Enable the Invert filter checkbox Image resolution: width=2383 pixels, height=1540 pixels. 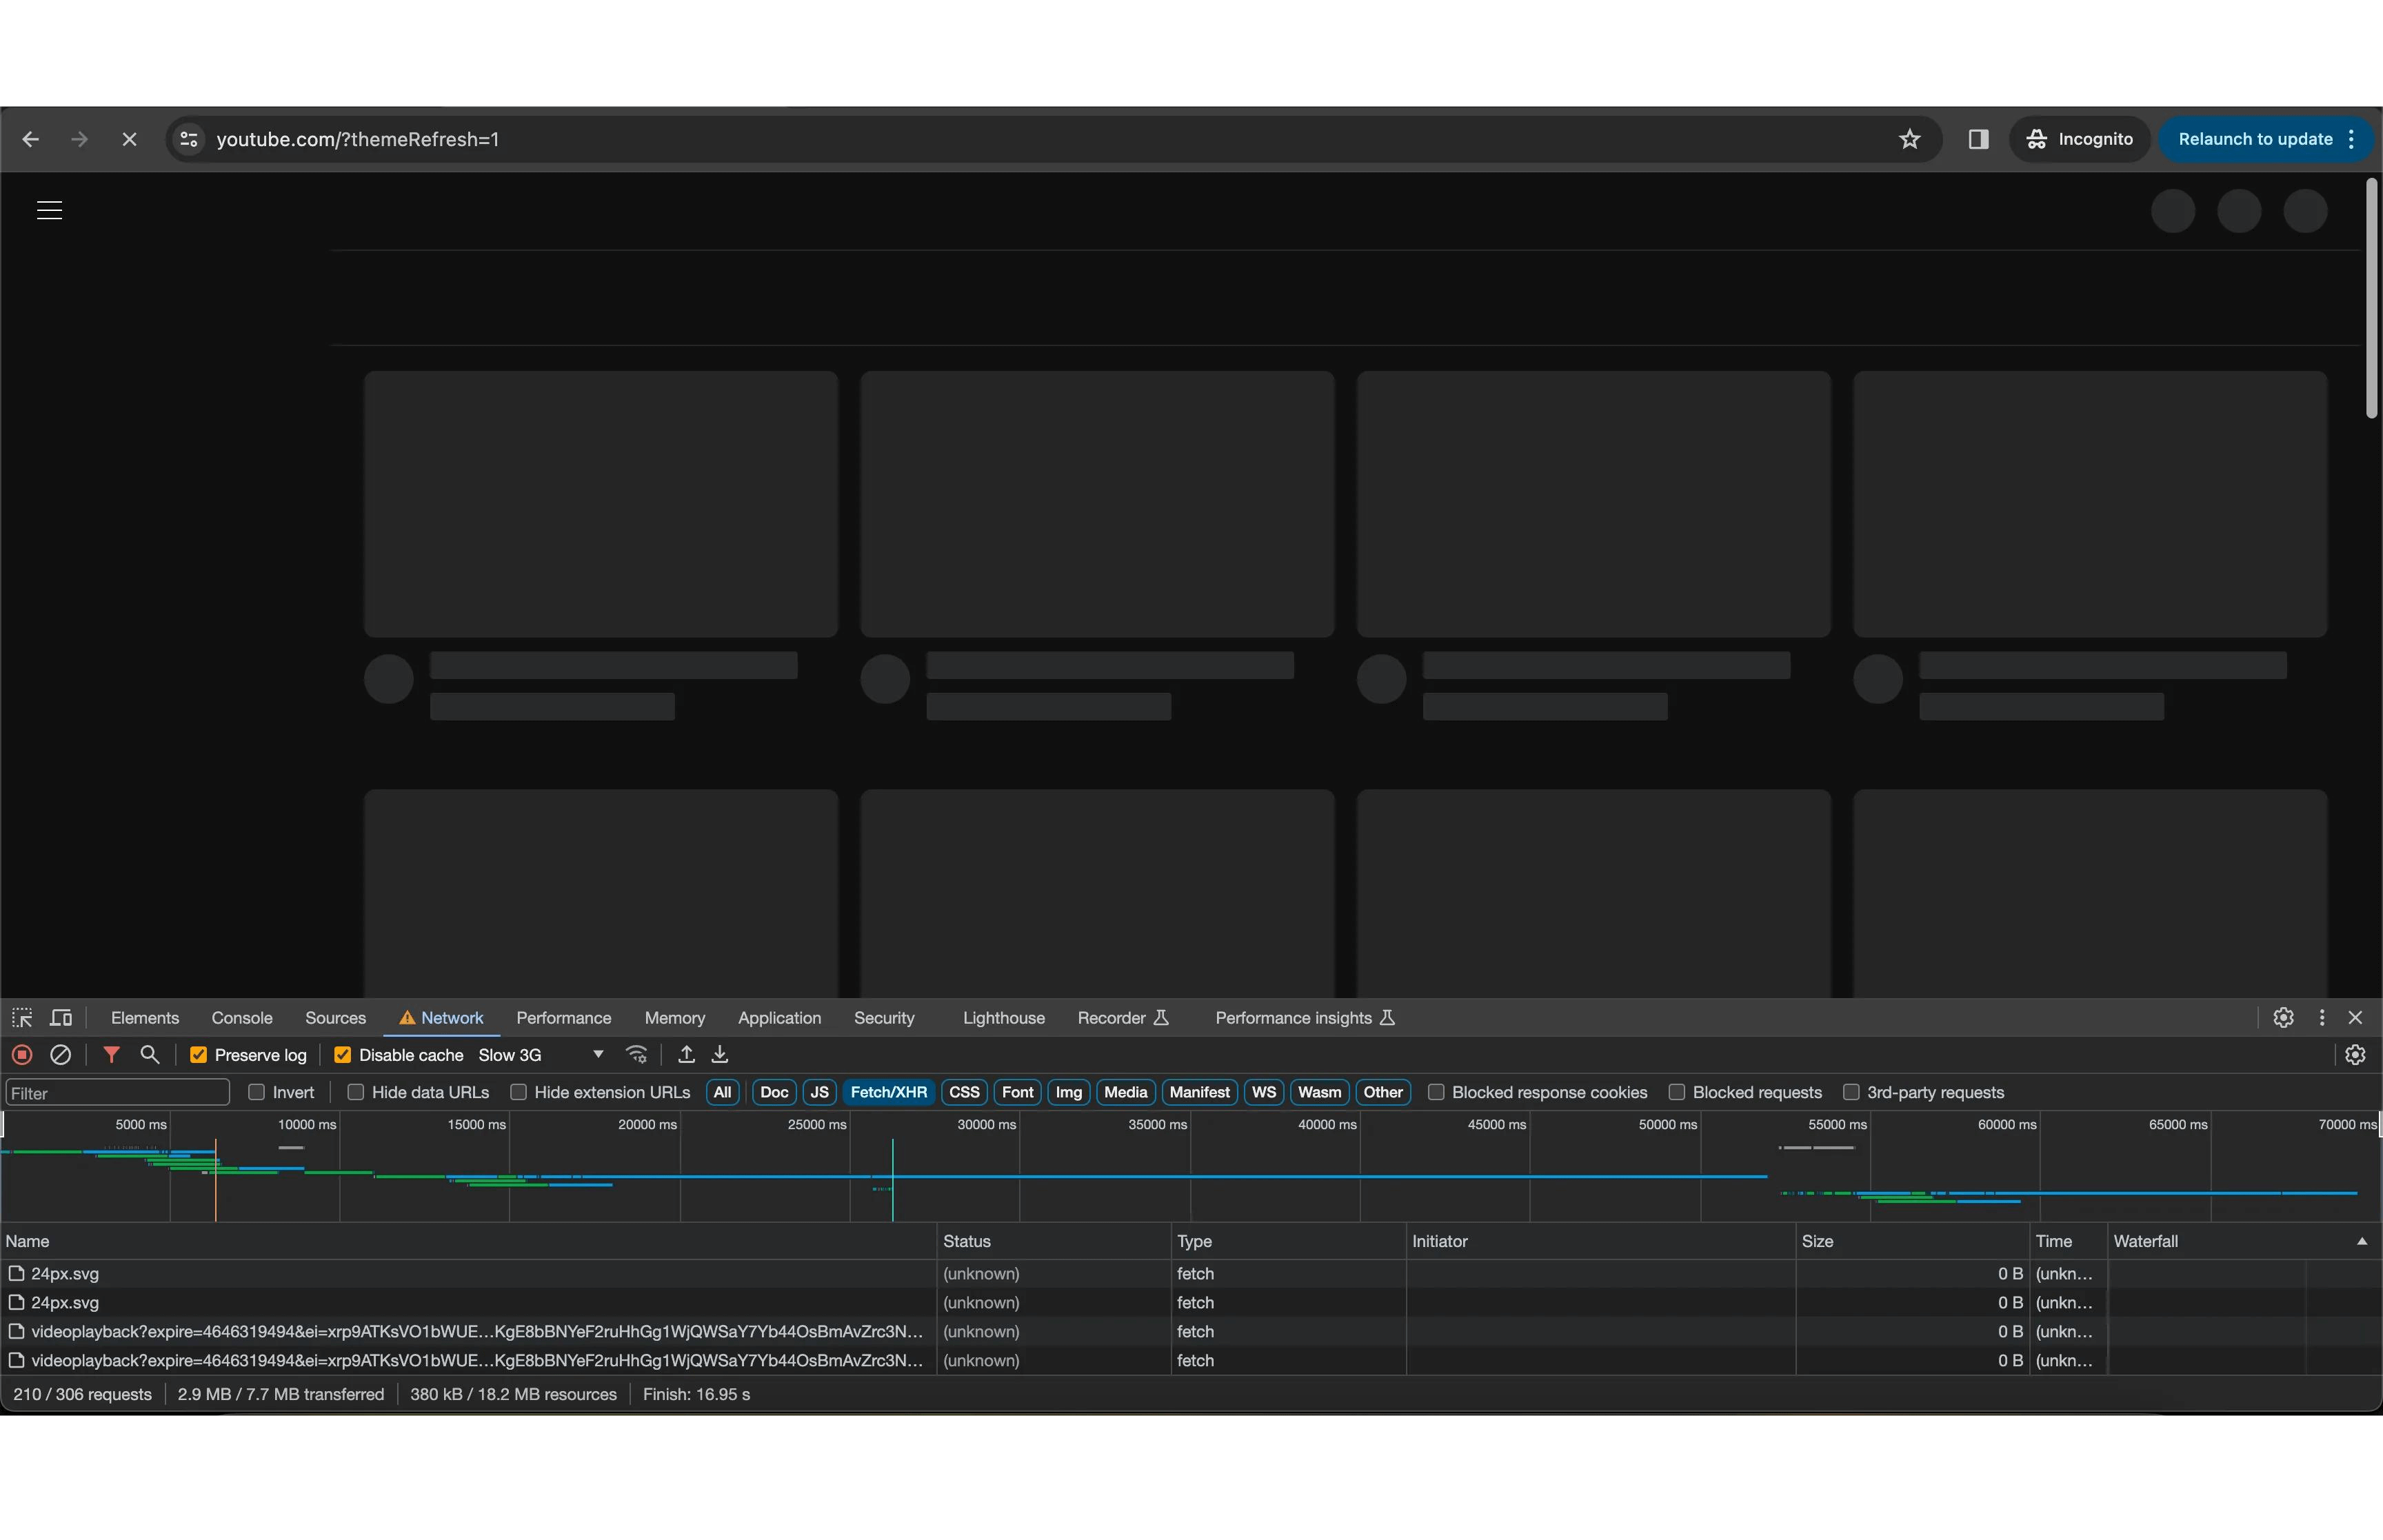coord(256,1092)
